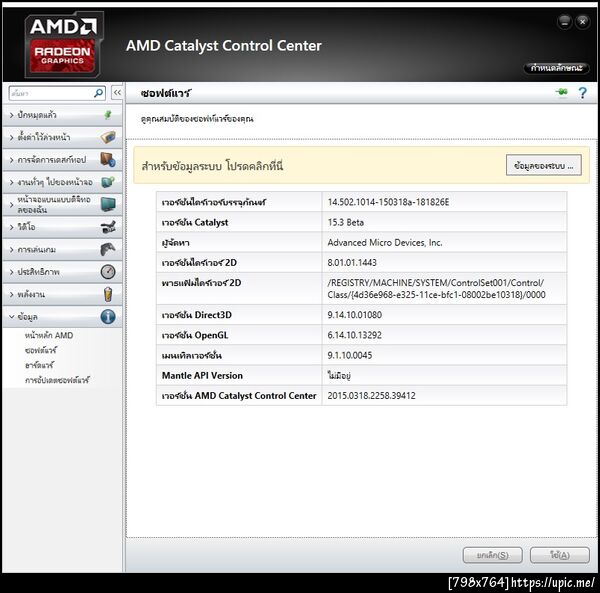Click the Digital Flat-Panel monitor icon
The height and width of the screenshot is (593, 600).
pos(108,205)
